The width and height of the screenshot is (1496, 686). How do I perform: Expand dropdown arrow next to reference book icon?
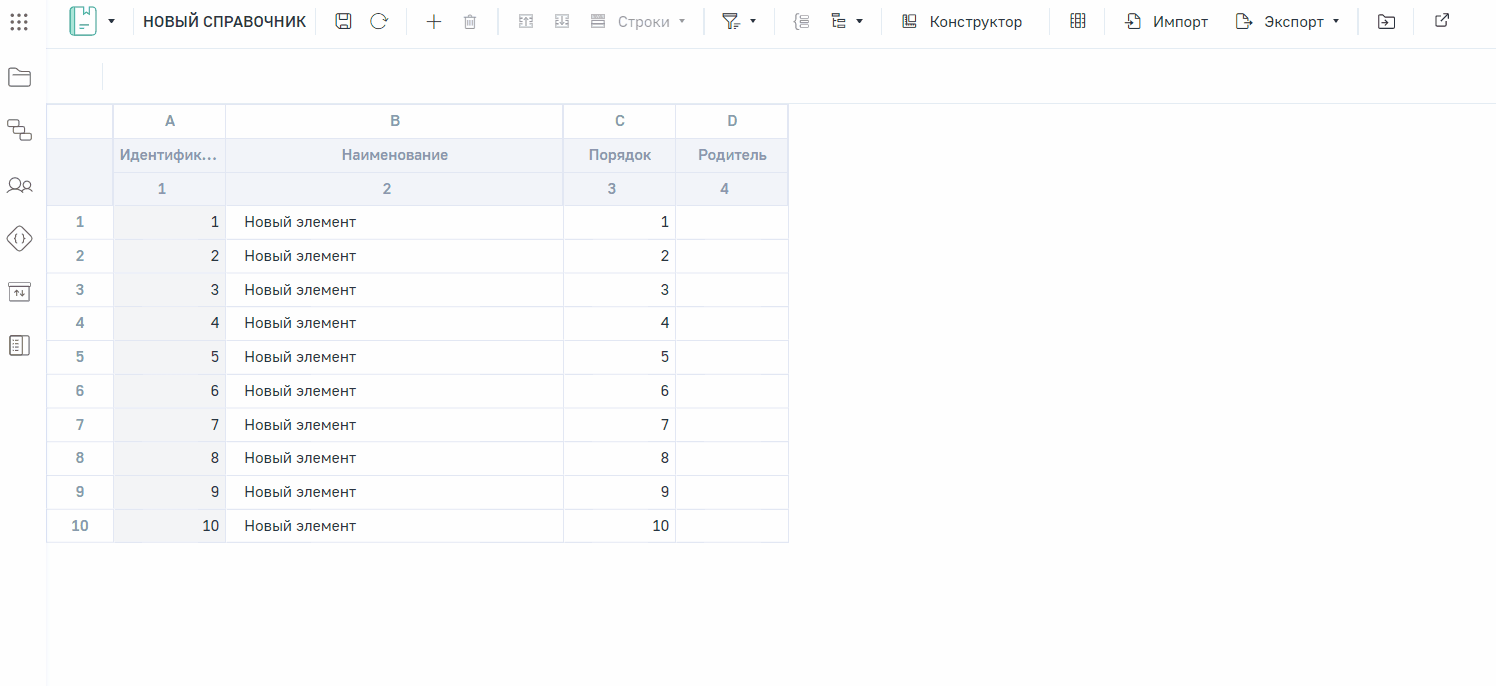(x=111, y=21)
